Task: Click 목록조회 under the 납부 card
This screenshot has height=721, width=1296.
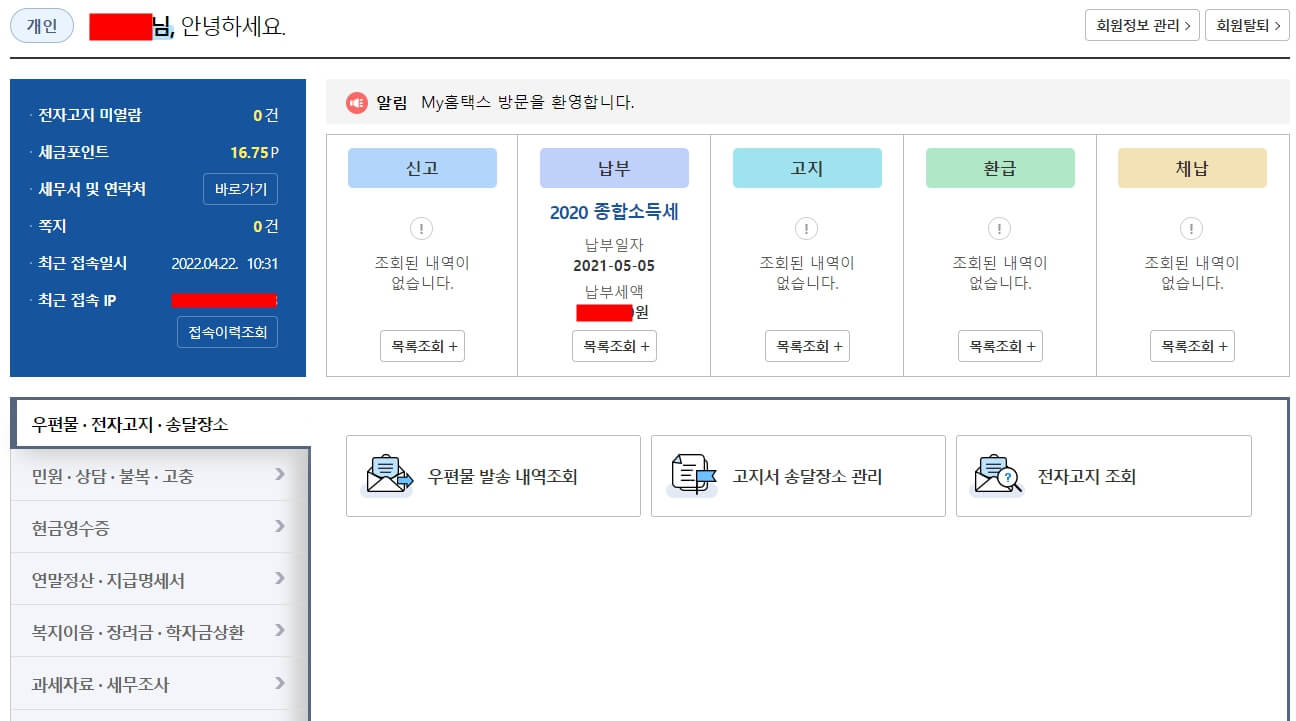Action: pyautogui.click(x=613, y=345)
